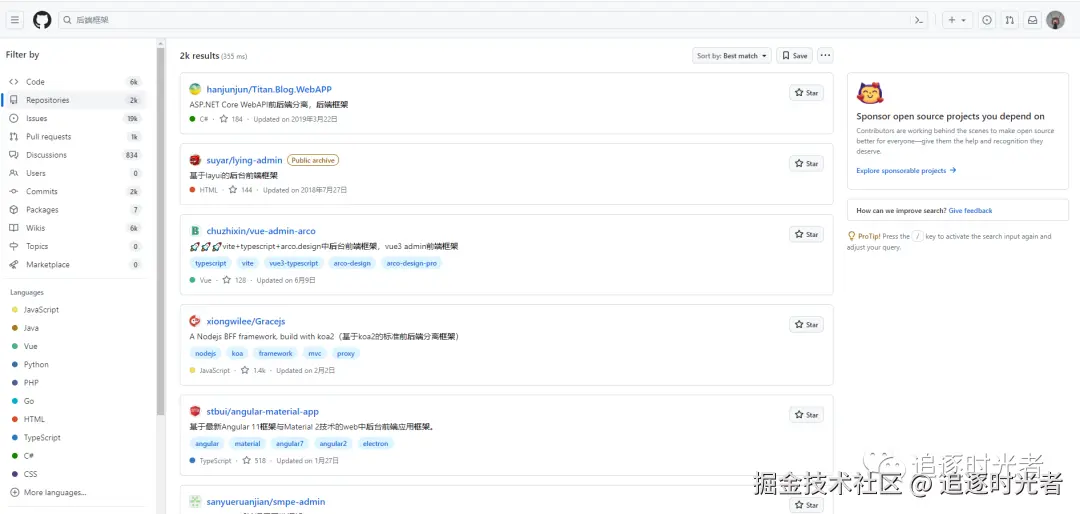Image resolution: width=1080 pixels, height=514 pixels.
Task: Open the notifications inbox icon
Action: click(1032, 20)
